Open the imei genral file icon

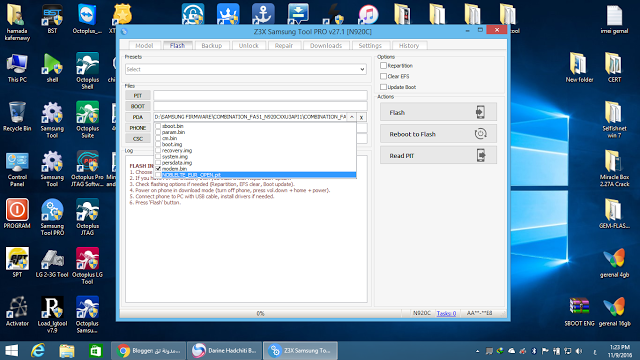(614, 19)
